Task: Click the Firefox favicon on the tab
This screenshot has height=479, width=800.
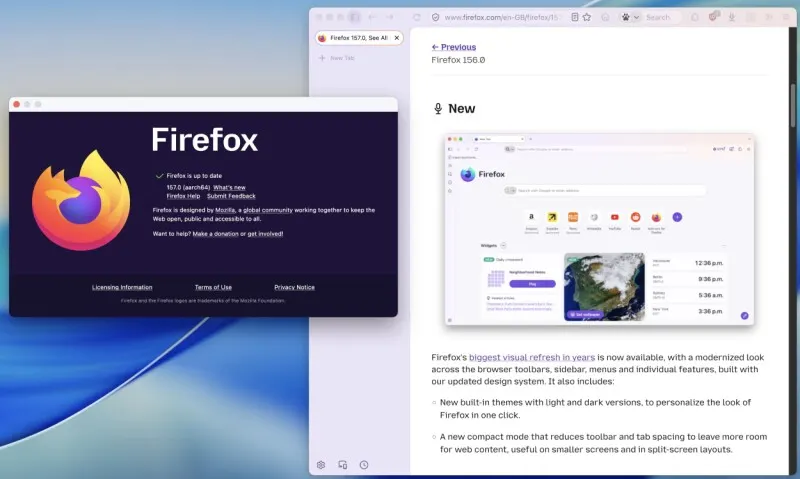Action: (x=322, y=38)
